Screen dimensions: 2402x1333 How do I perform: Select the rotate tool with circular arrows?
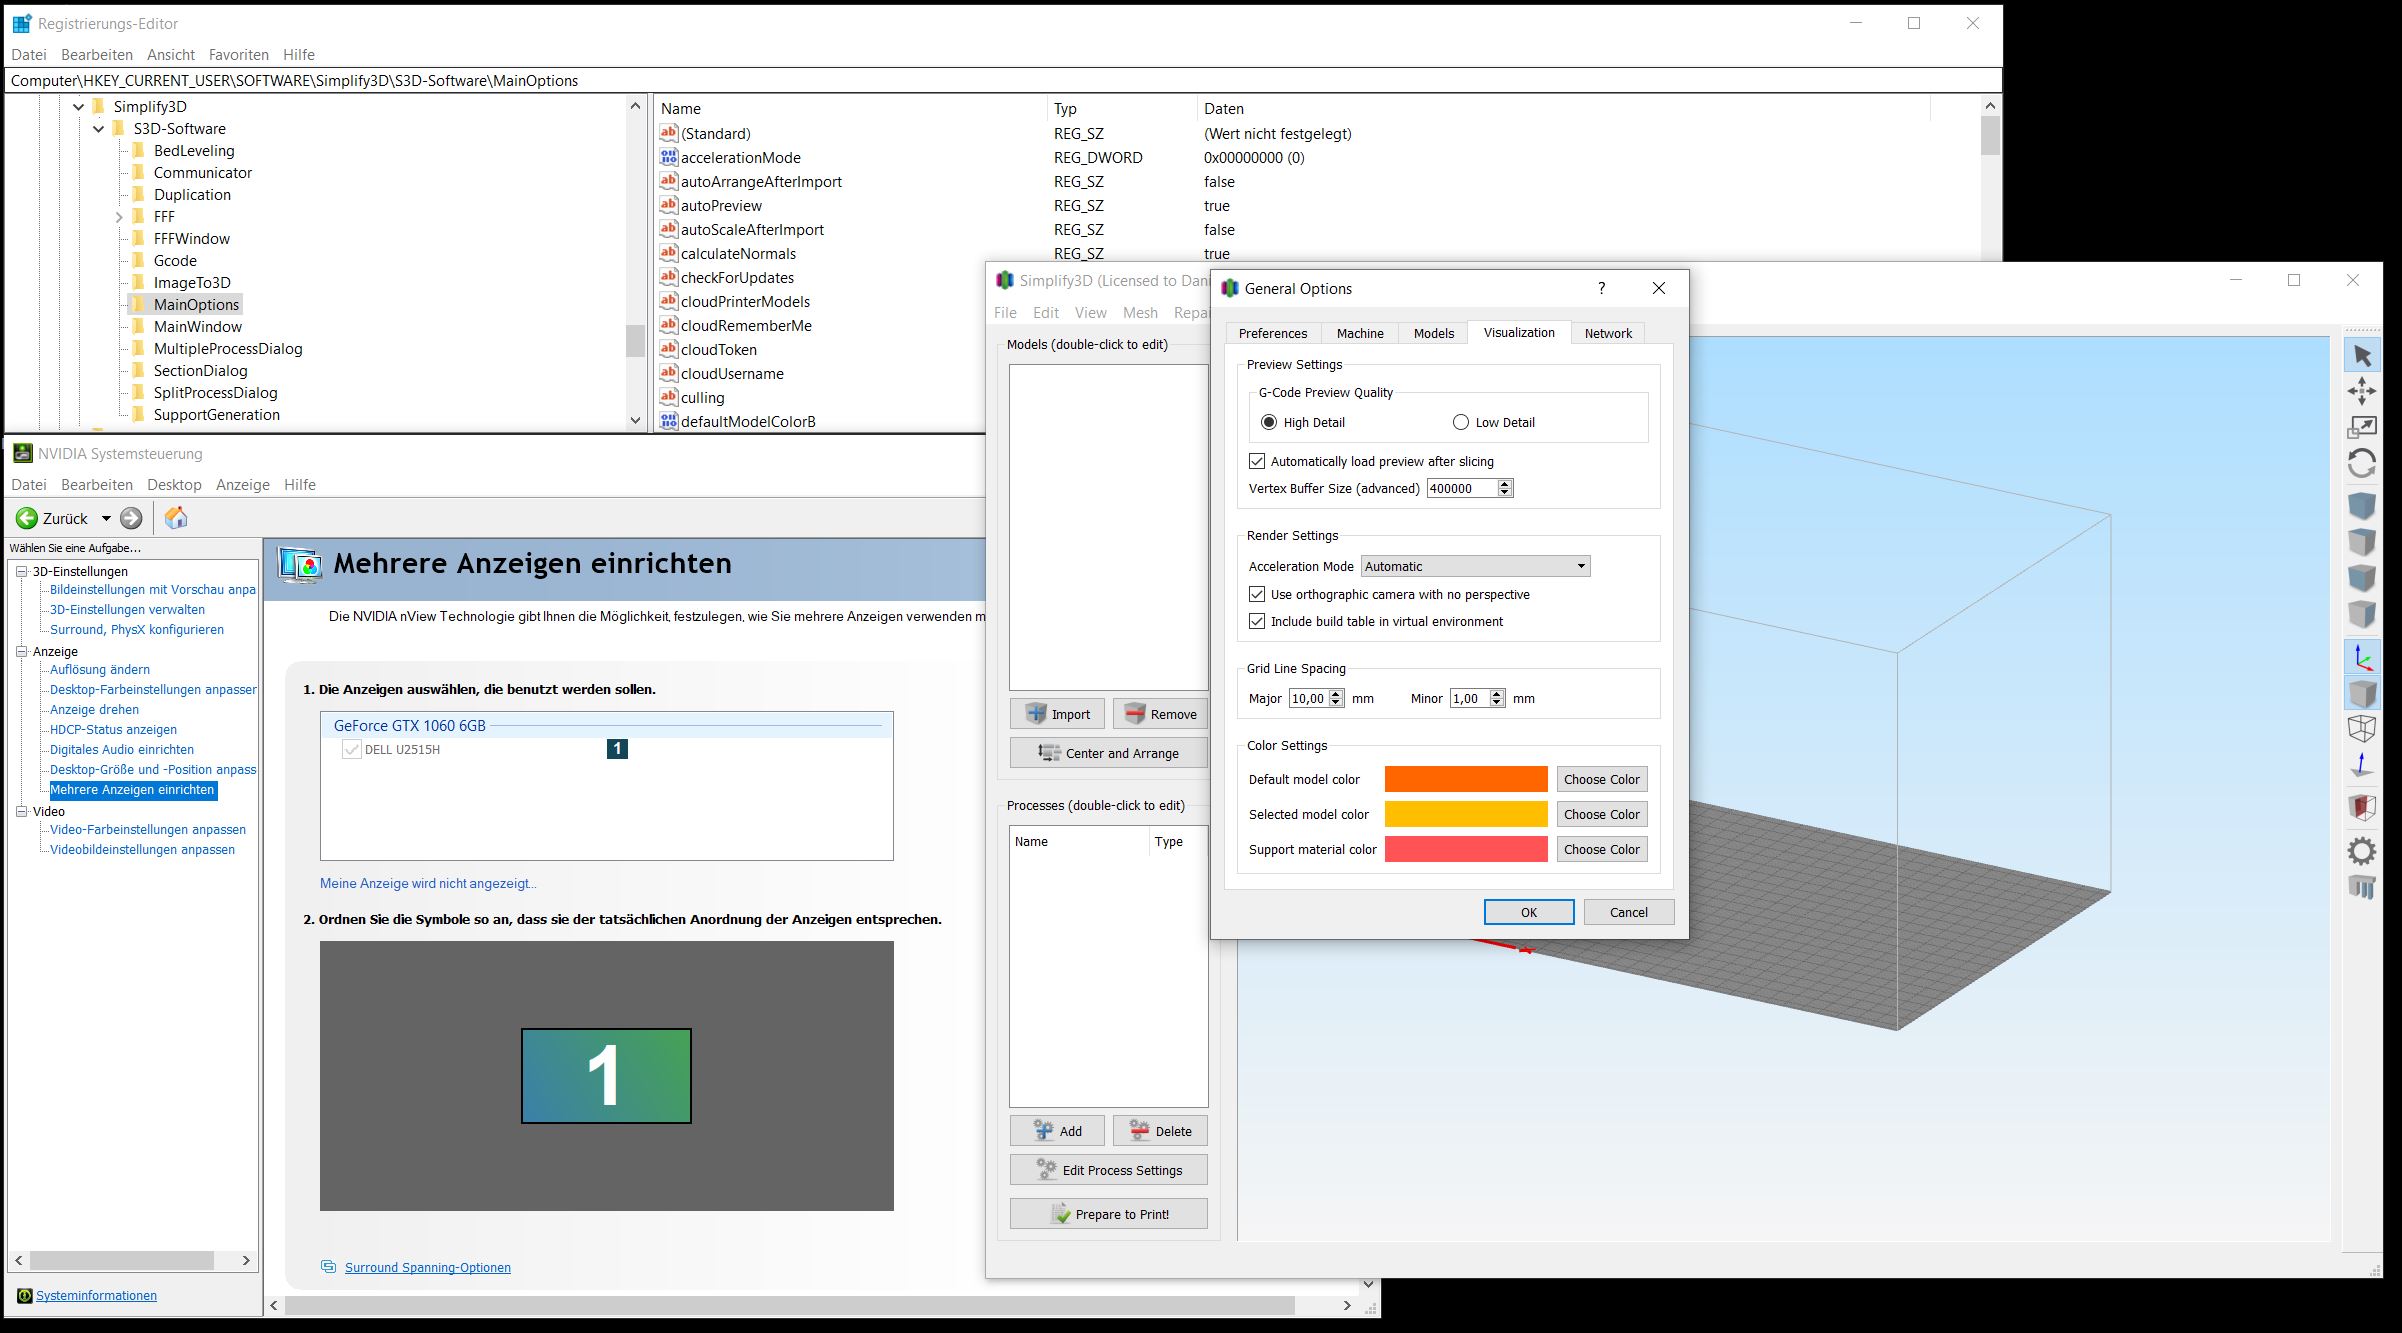(2362, 463)
